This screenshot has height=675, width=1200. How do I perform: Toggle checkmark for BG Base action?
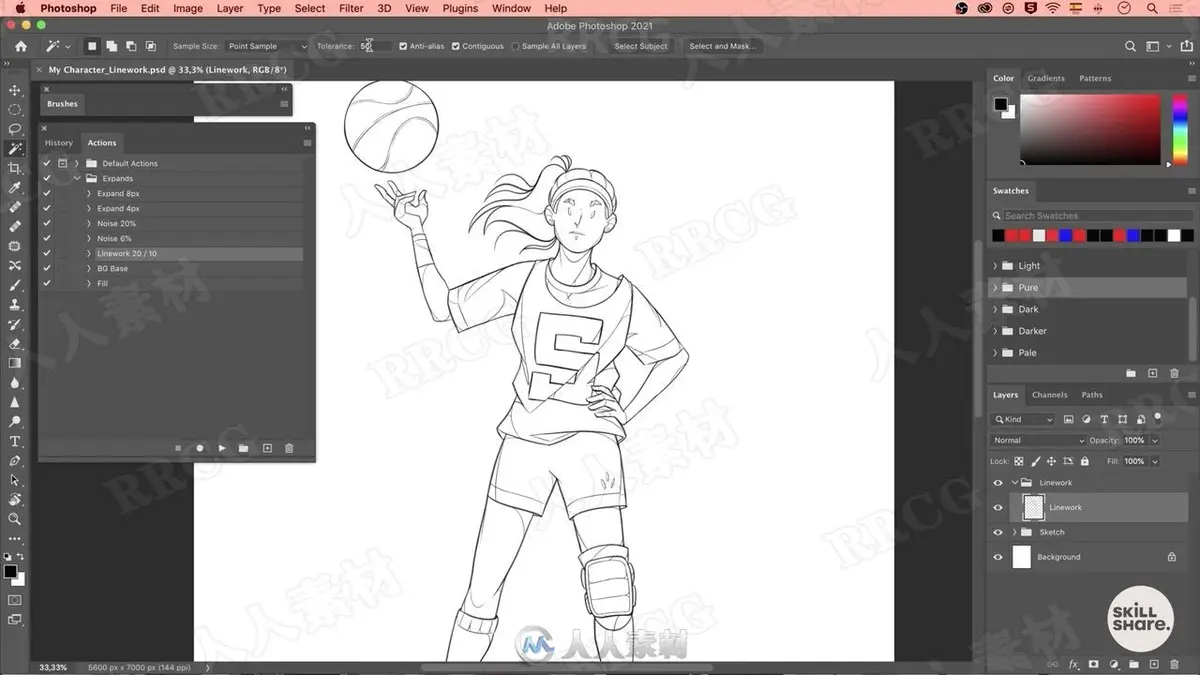(47, 268)
